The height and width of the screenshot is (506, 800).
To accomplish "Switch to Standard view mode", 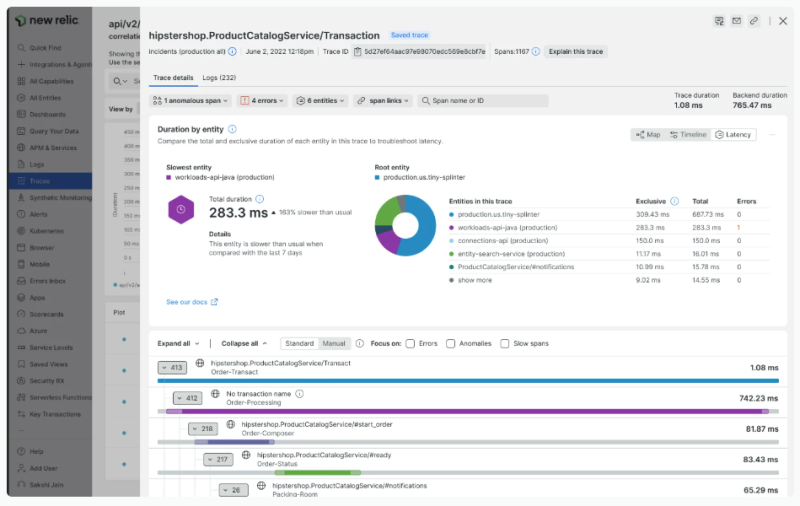I will (x=299, y=343).
